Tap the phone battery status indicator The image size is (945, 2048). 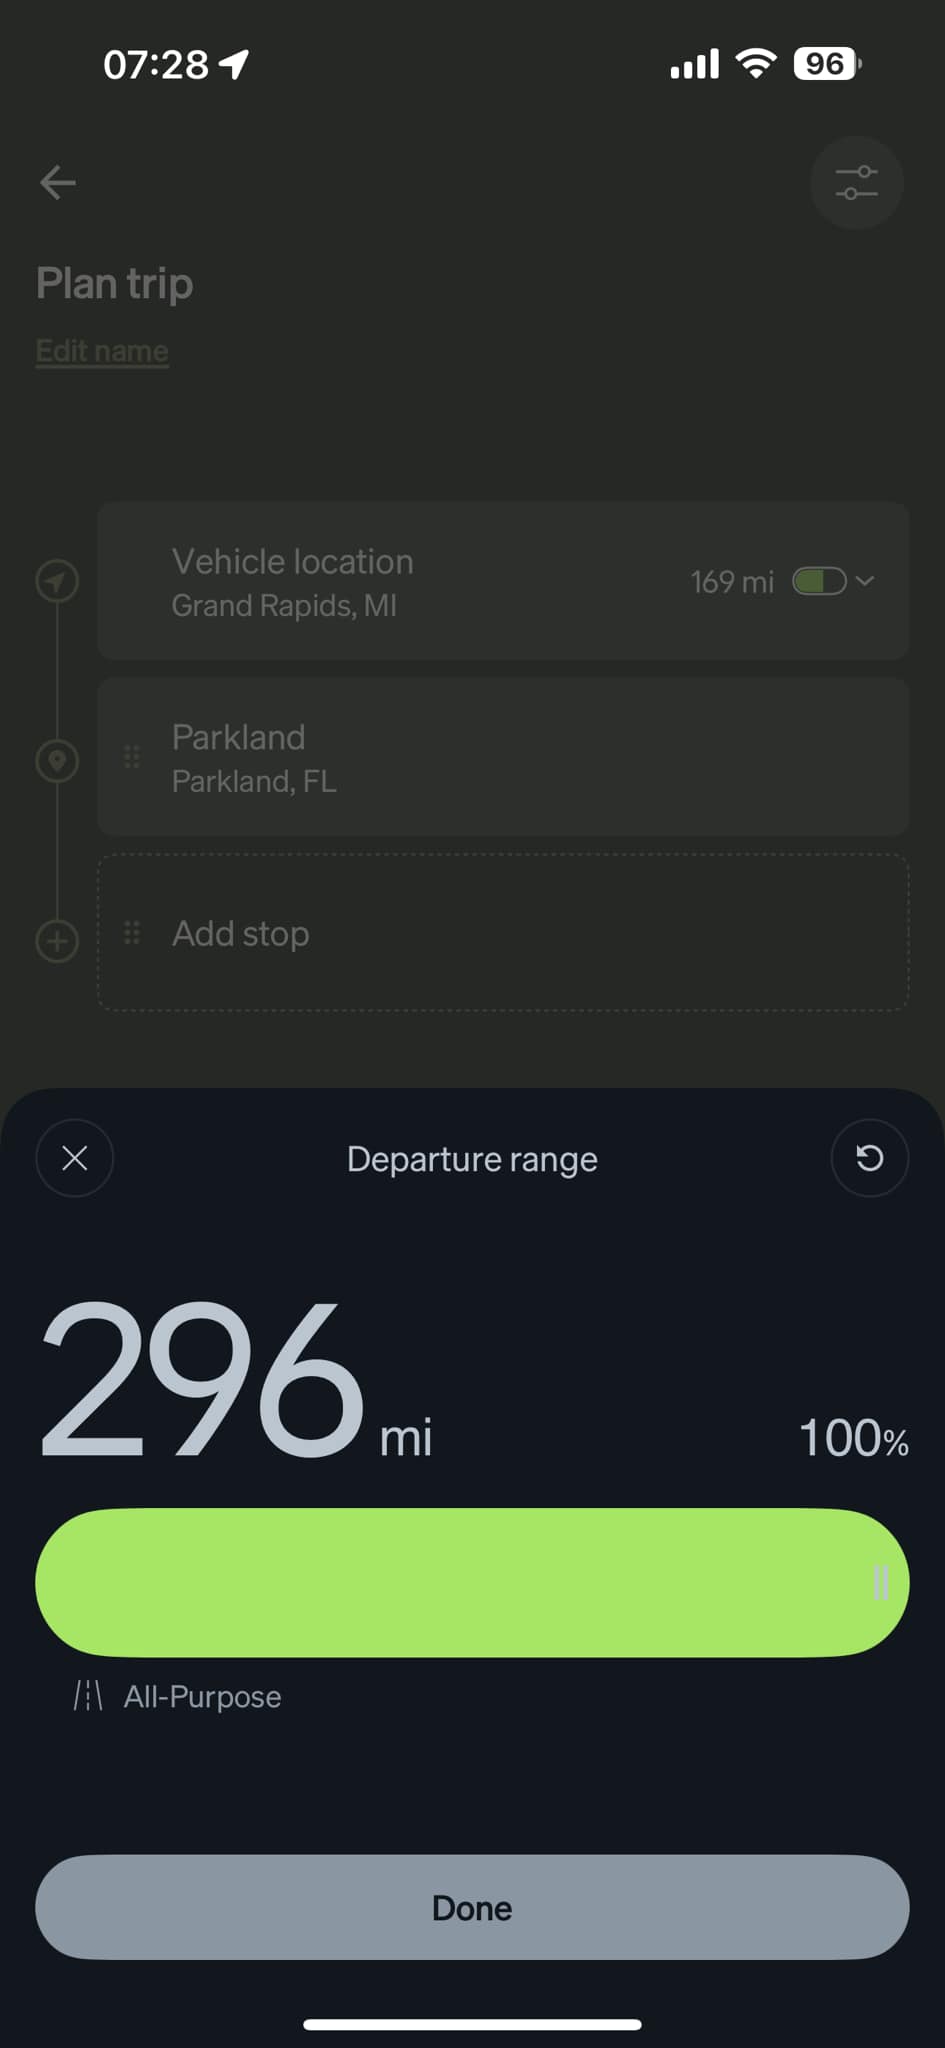(x=826, y=64)
